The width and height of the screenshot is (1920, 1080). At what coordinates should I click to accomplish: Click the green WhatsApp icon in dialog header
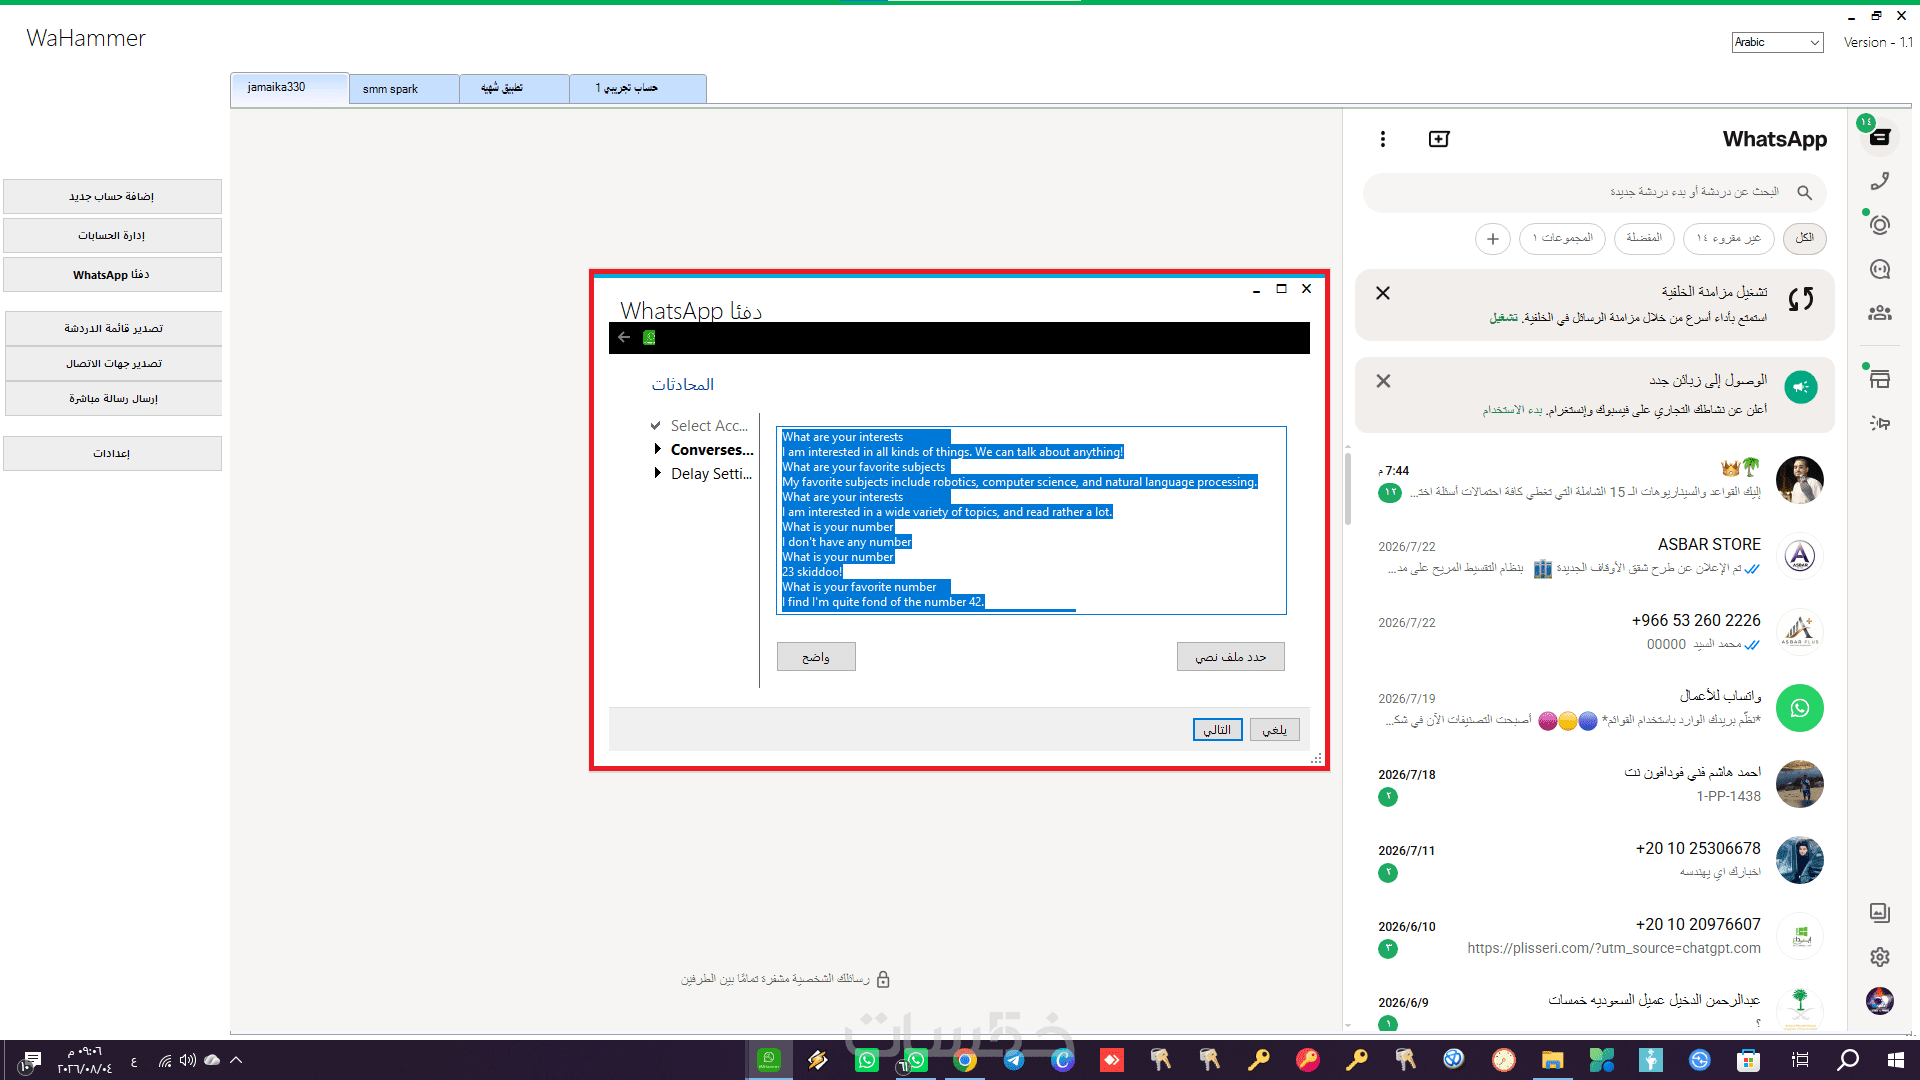pyautogui.click(x=649, y=338)
